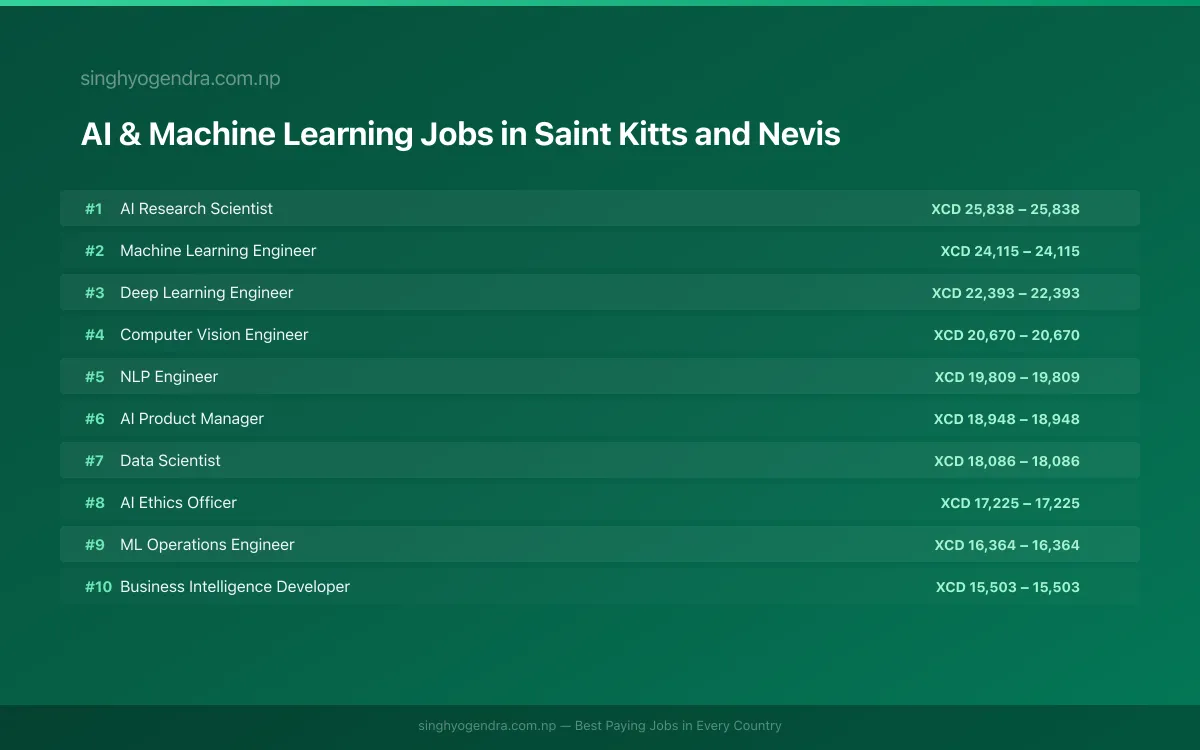This screenshot has width=1200, height=750.
Task: Click salary XCD 17,225 – 17,225
Action: click(x=1010, y=503)
